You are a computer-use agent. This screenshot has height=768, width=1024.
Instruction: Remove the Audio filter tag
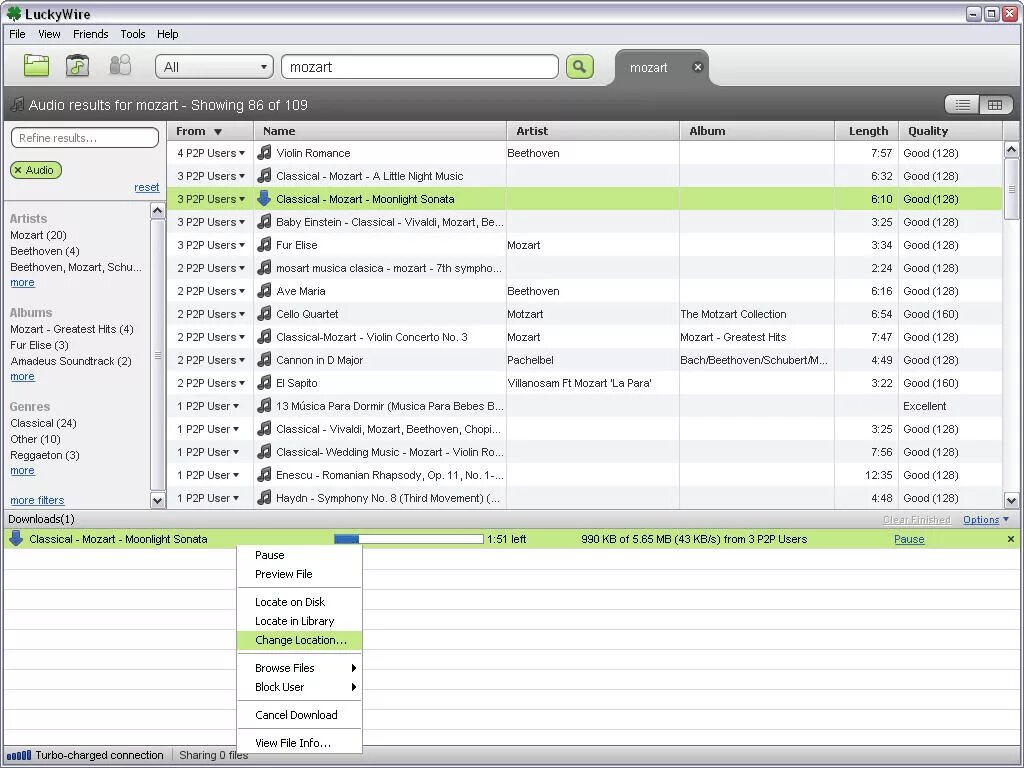(x=18, y=170)
